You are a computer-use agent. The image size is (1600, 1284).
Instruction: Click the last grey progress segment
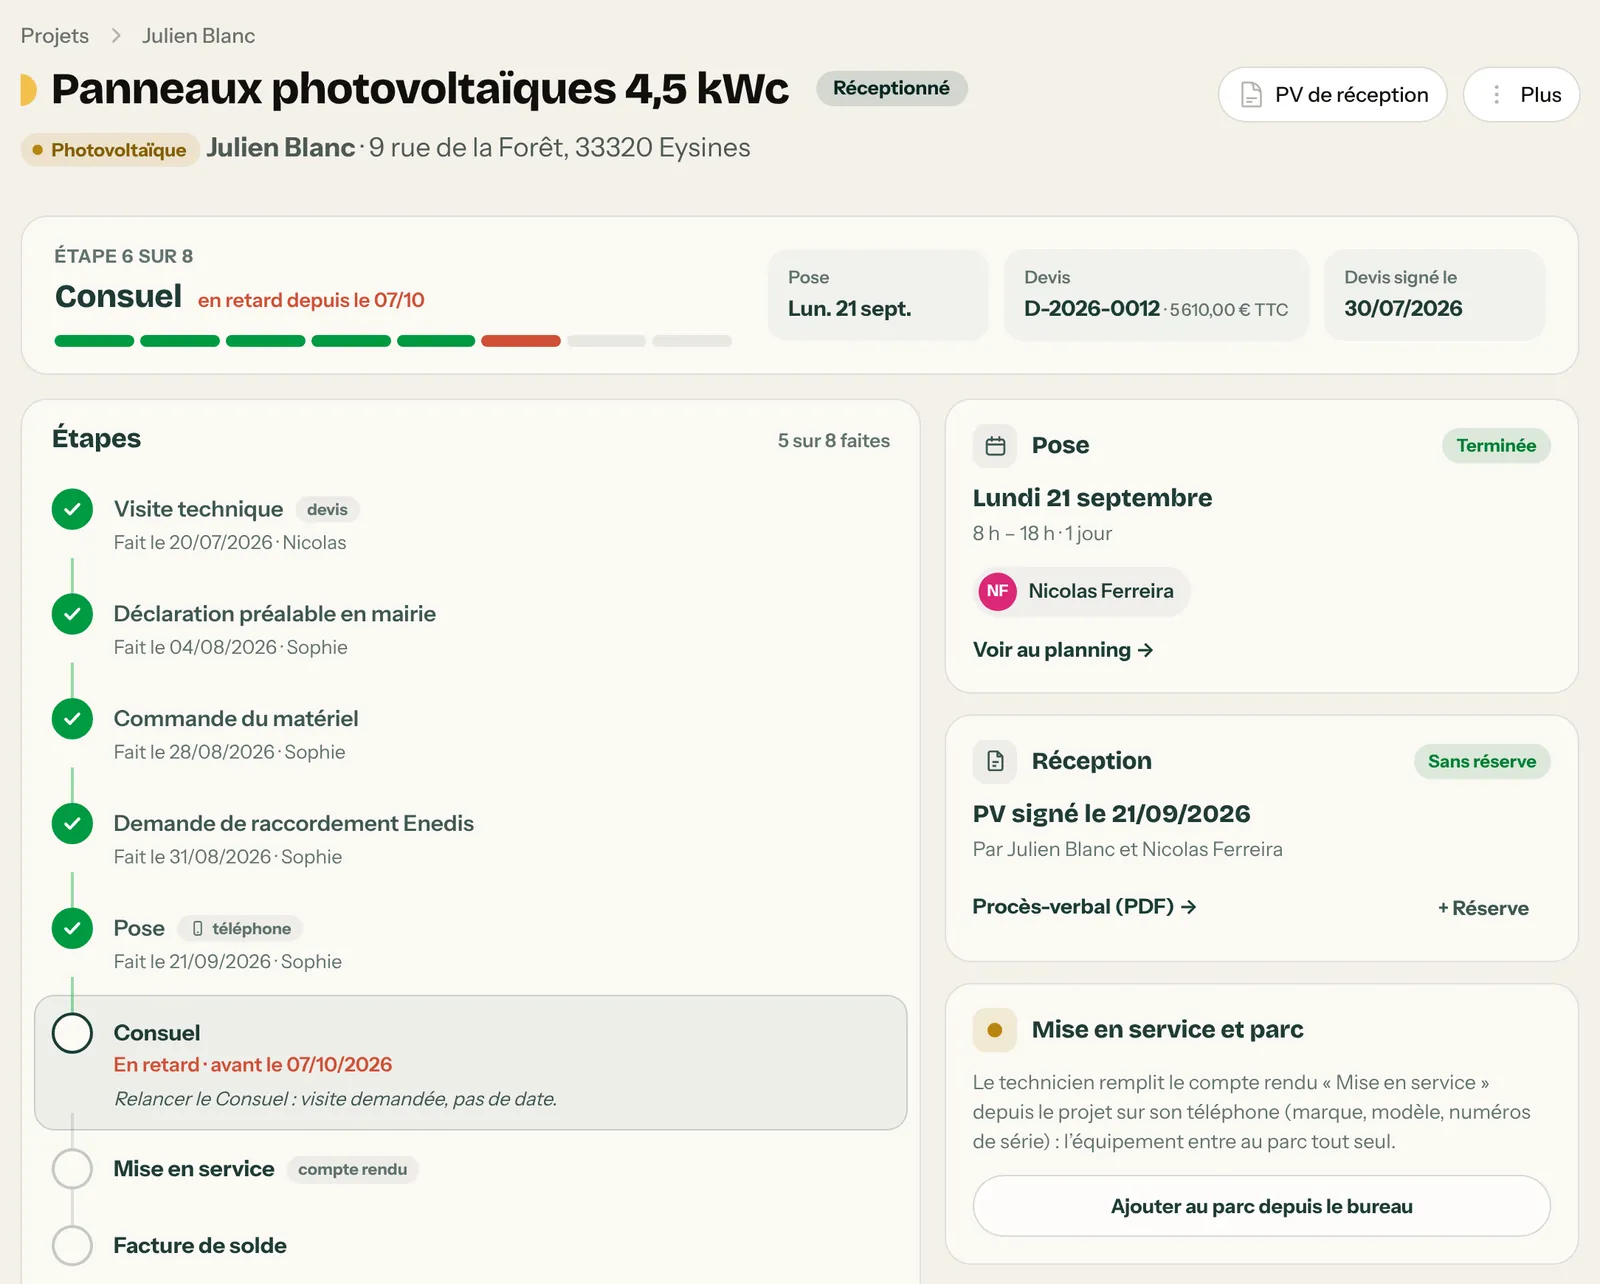coord(692,341)
